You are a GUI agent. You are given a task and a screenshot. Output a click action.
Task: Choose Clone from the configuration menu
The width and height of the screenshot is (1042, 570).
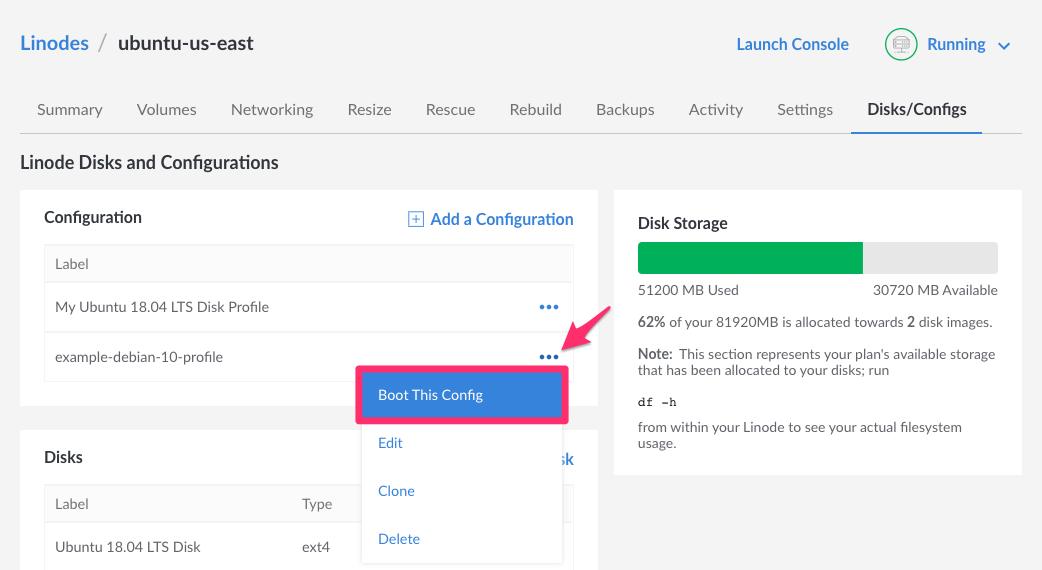pos(396,491)
